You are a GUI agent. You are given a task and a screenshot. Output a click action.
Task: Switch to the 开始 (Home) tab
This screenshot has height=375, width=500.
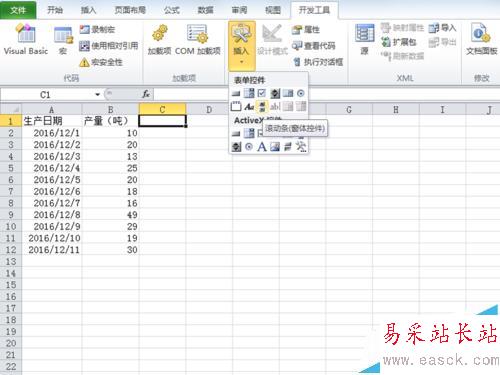[55, 10]
